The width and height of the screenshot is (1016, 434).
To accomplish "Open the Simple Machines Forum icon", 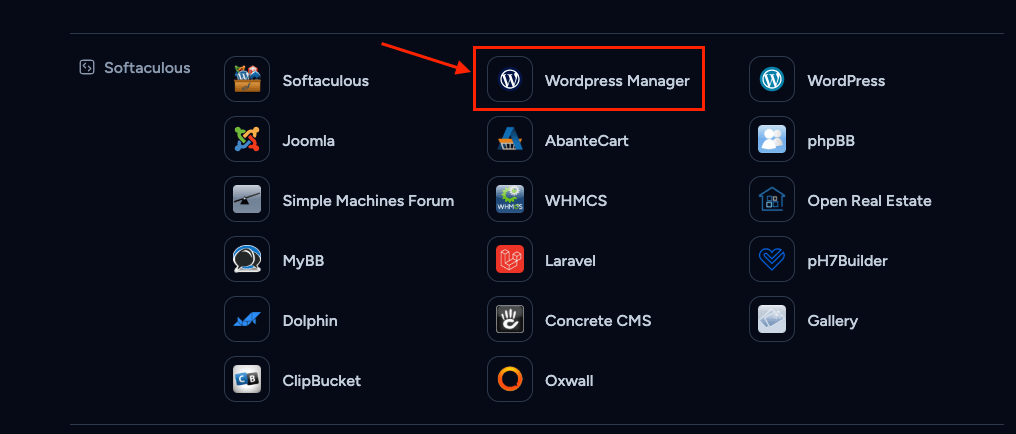I will pos(247,200).
